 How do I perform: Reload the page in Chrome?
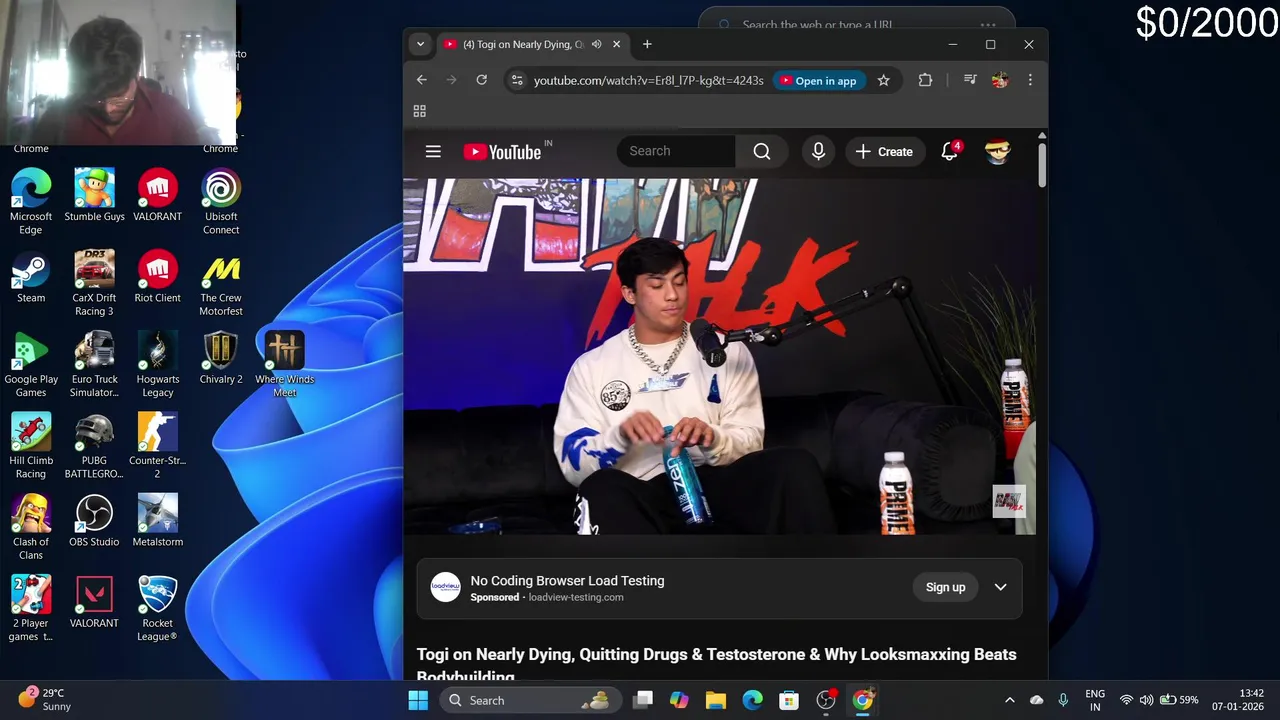point(481,80)
